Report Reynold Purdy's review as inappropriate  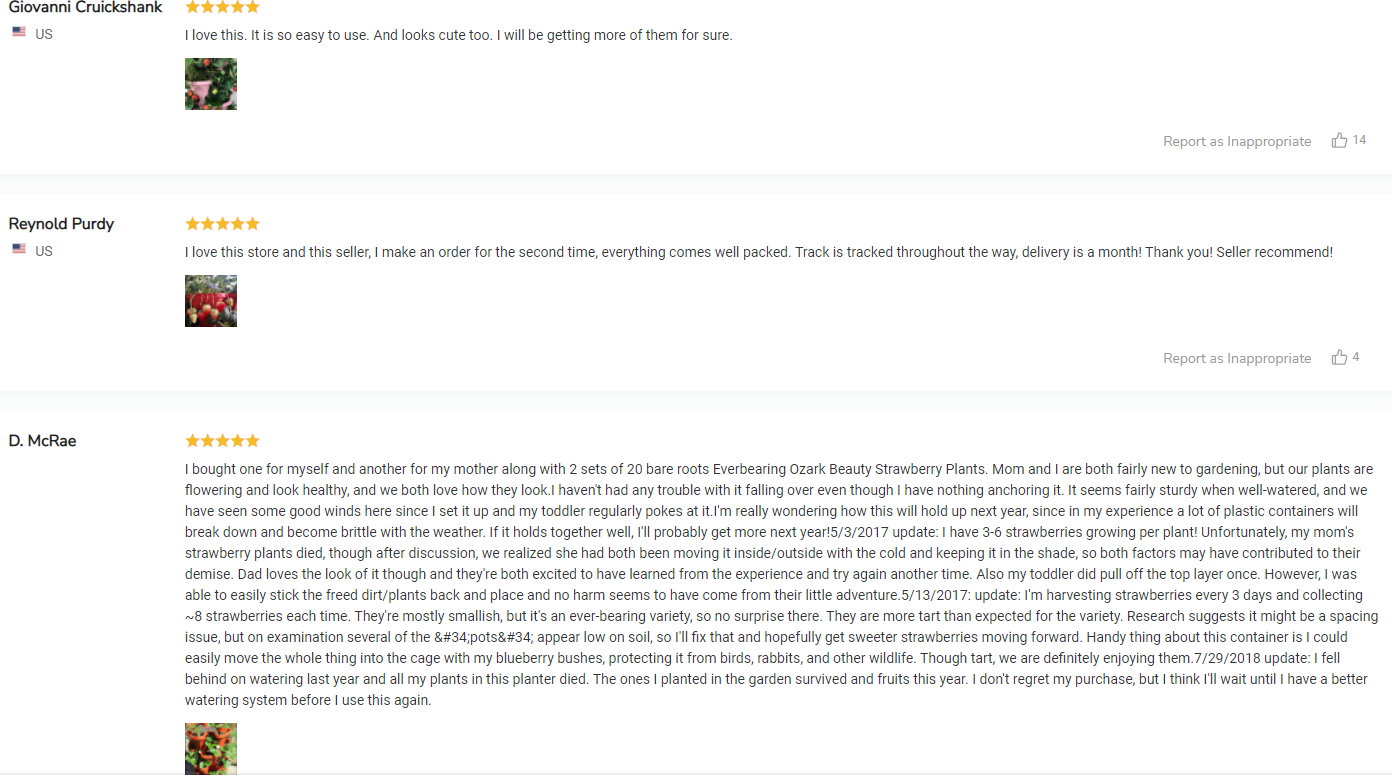[1237, 359]
